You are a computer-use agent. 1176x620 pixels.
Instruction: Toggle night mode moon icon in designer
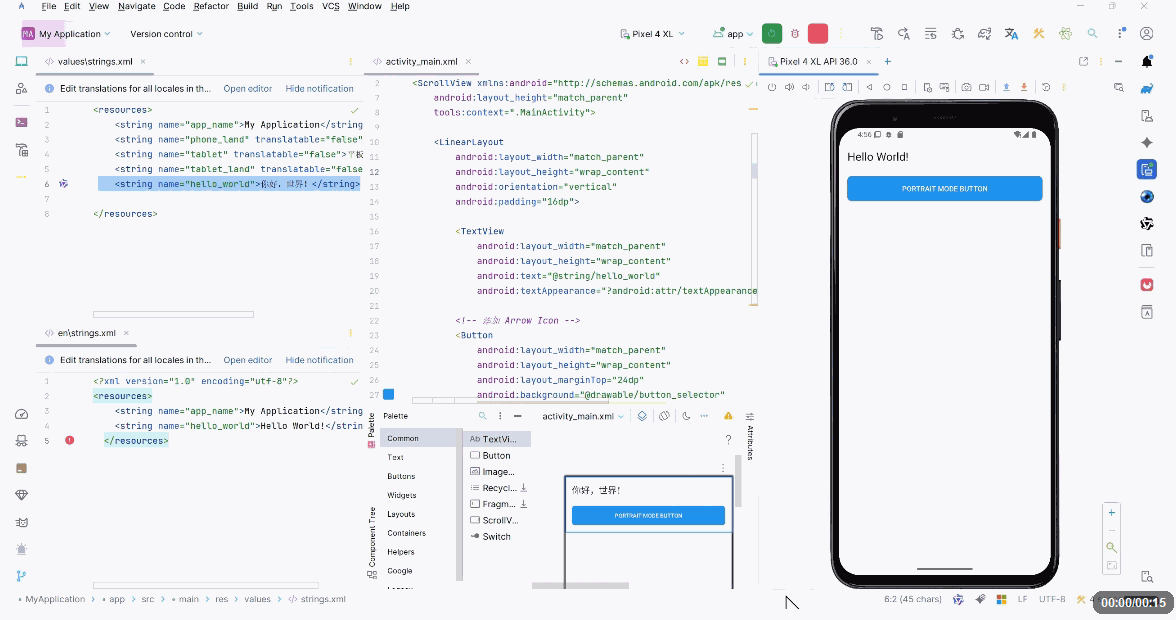686,415
